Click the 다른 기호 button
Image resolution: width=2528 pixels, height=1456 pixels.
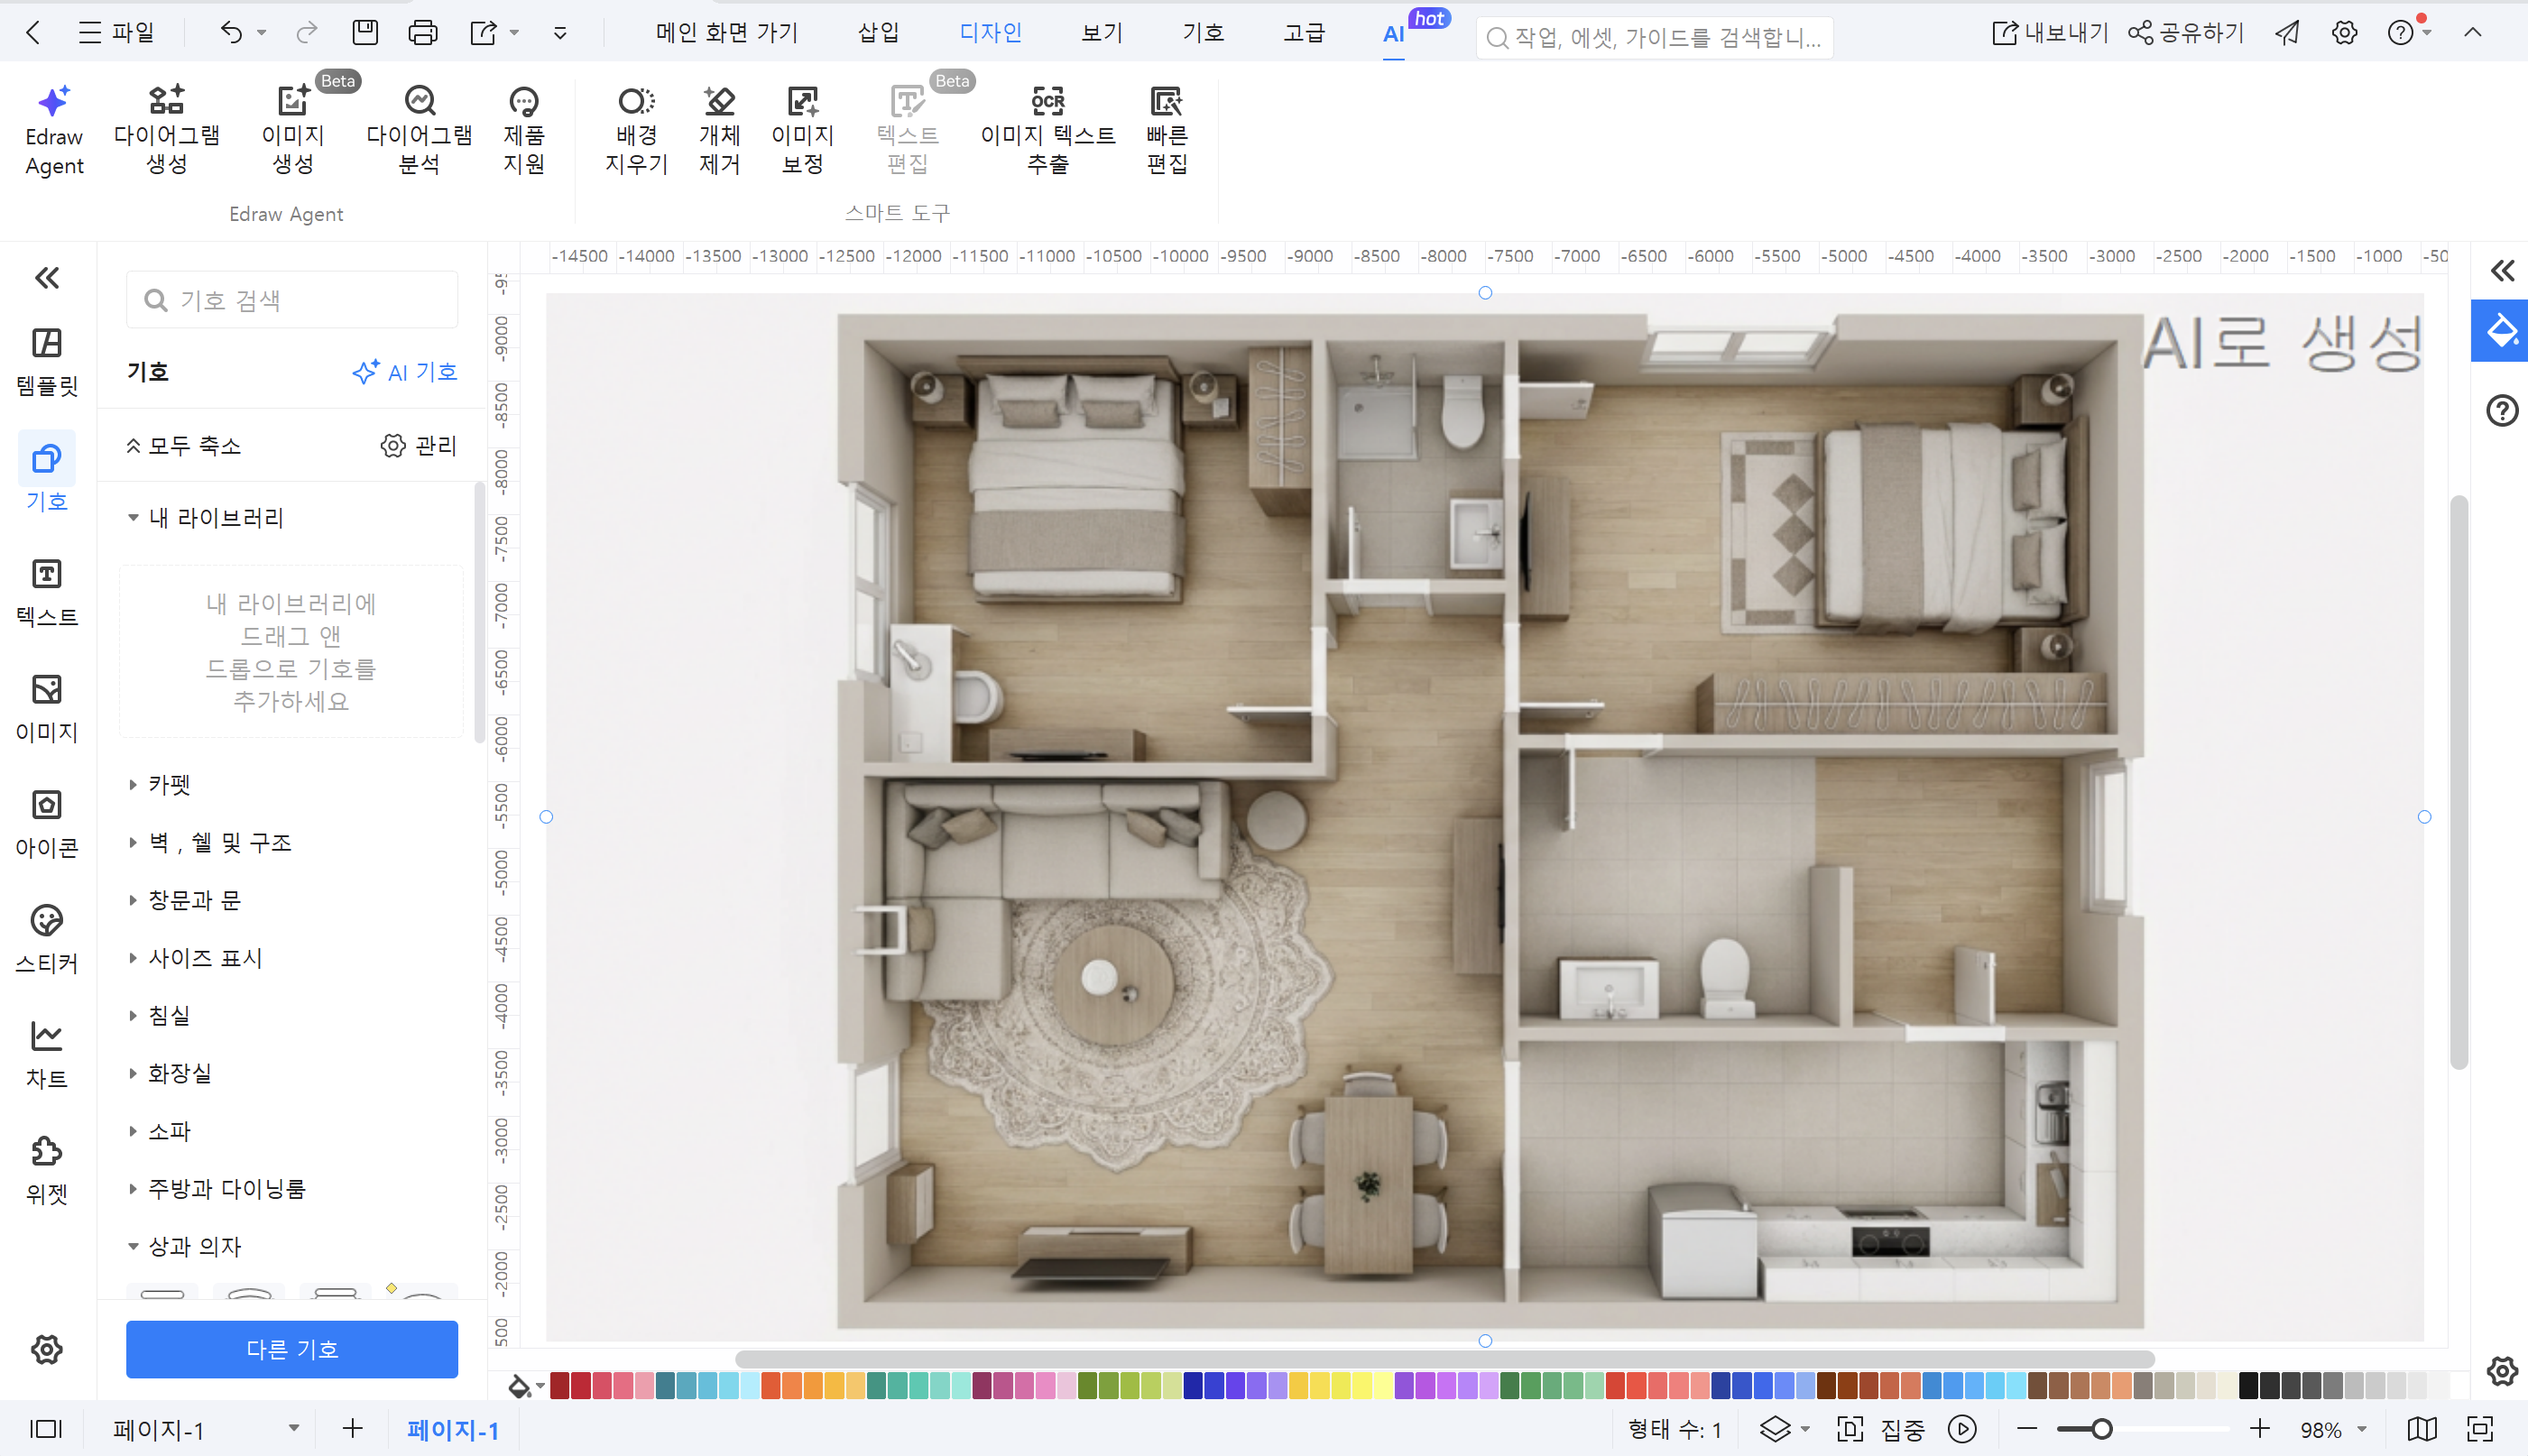tap(291, 1349)
